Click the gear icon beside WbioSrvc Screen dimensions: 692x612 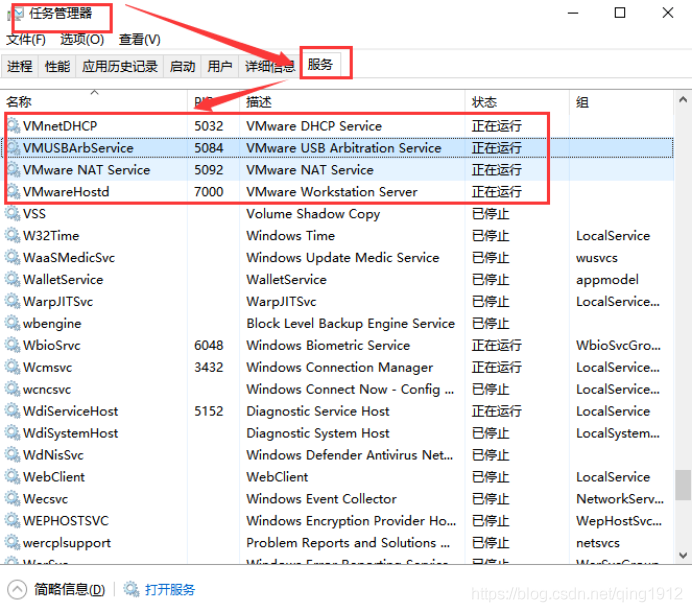[x=13, y=345]
